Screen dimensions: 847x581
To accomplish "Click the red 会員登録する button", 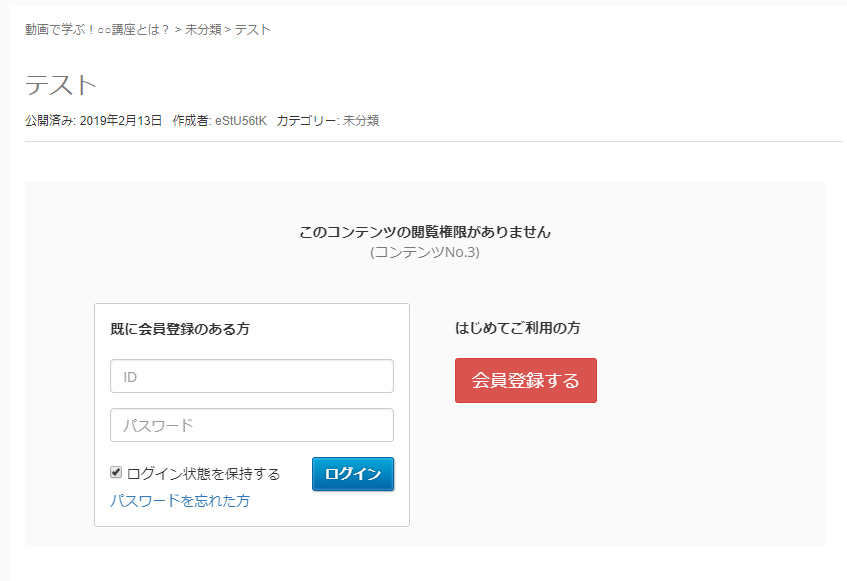I will tap(525, 381).
